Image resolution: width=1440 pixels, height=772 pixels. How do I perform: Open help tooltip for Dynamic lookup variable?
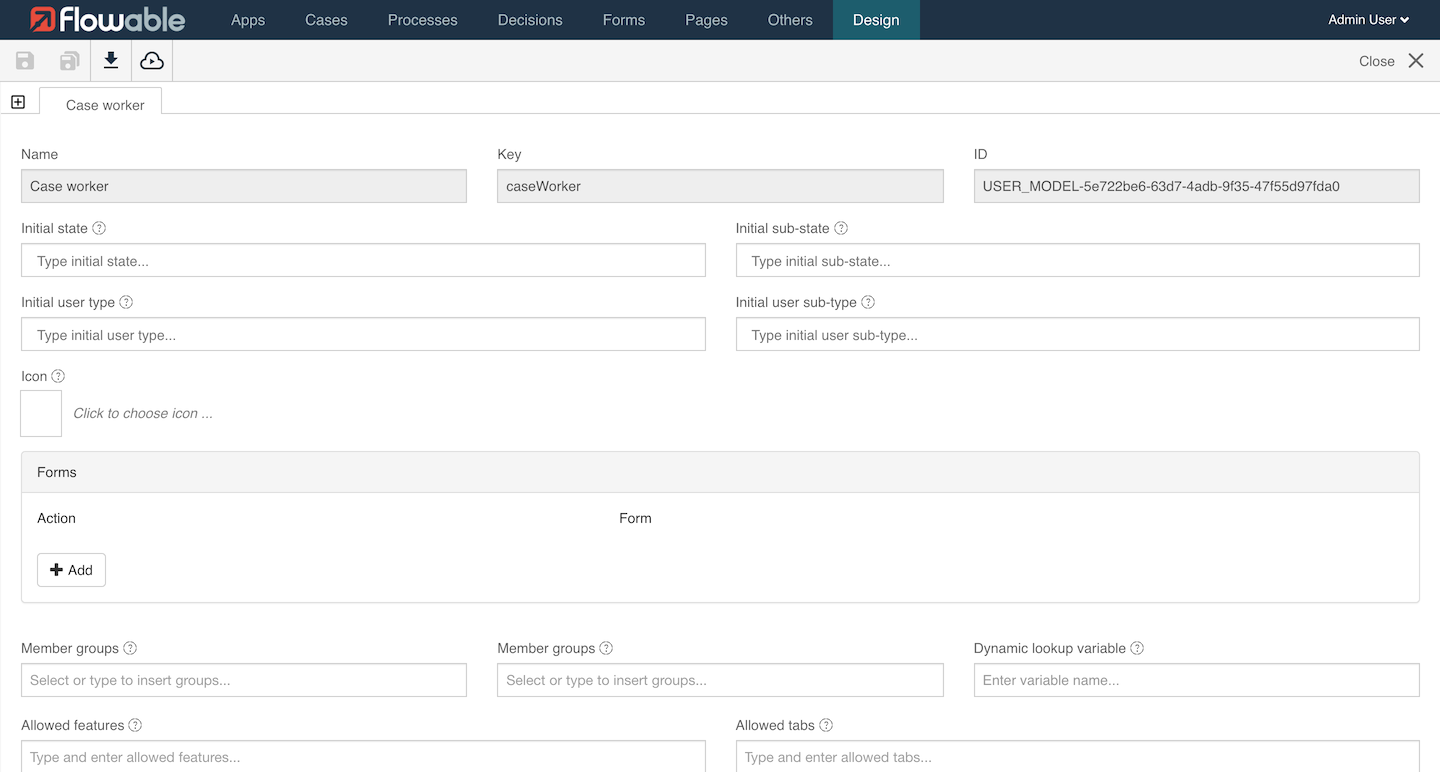point(1137,648)
